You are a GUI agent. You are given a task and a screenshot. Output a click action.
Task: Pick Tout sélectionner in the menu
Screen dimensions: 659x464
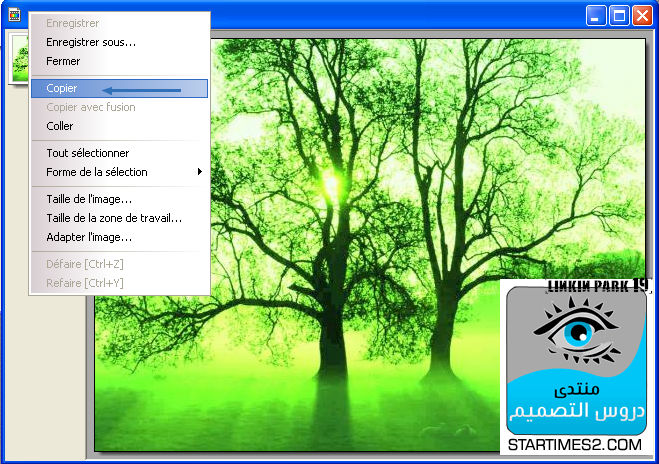tap(88, 153)
